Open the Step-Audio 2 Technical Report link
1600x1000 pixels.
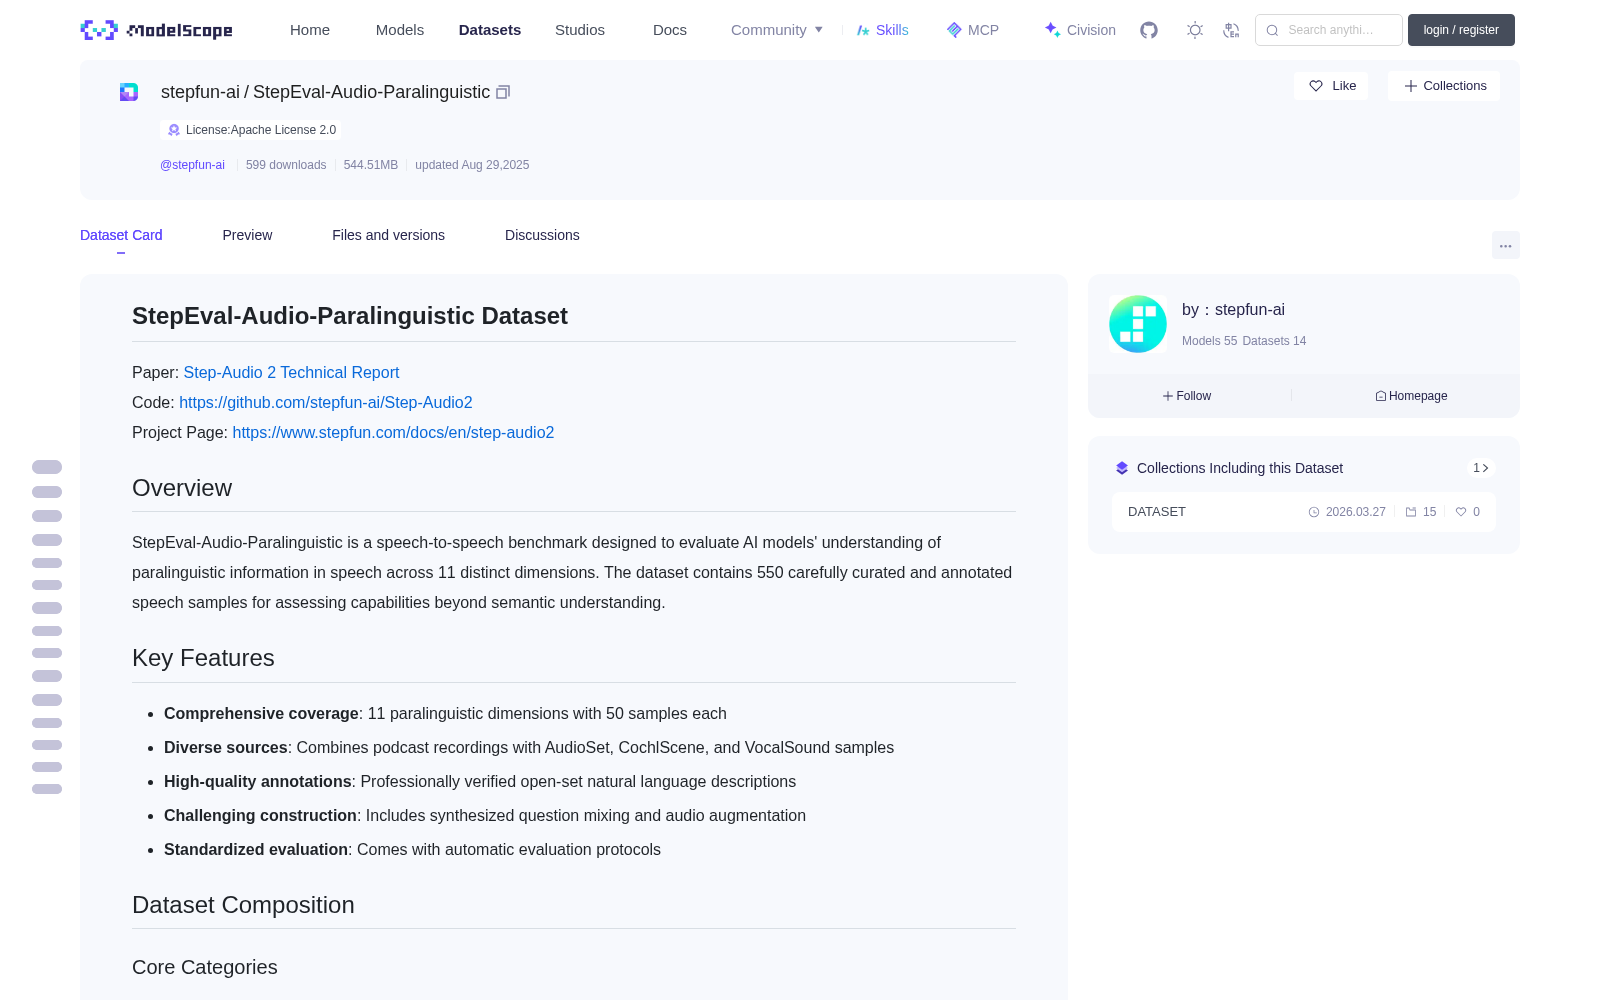coord(291,372)
